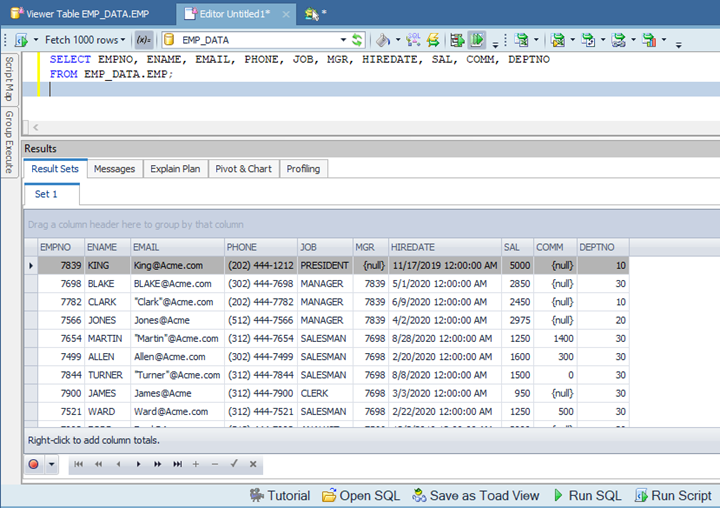Click the new connection tab icon
The width and height of the screenshot is (720, 508).
(312, 14)
